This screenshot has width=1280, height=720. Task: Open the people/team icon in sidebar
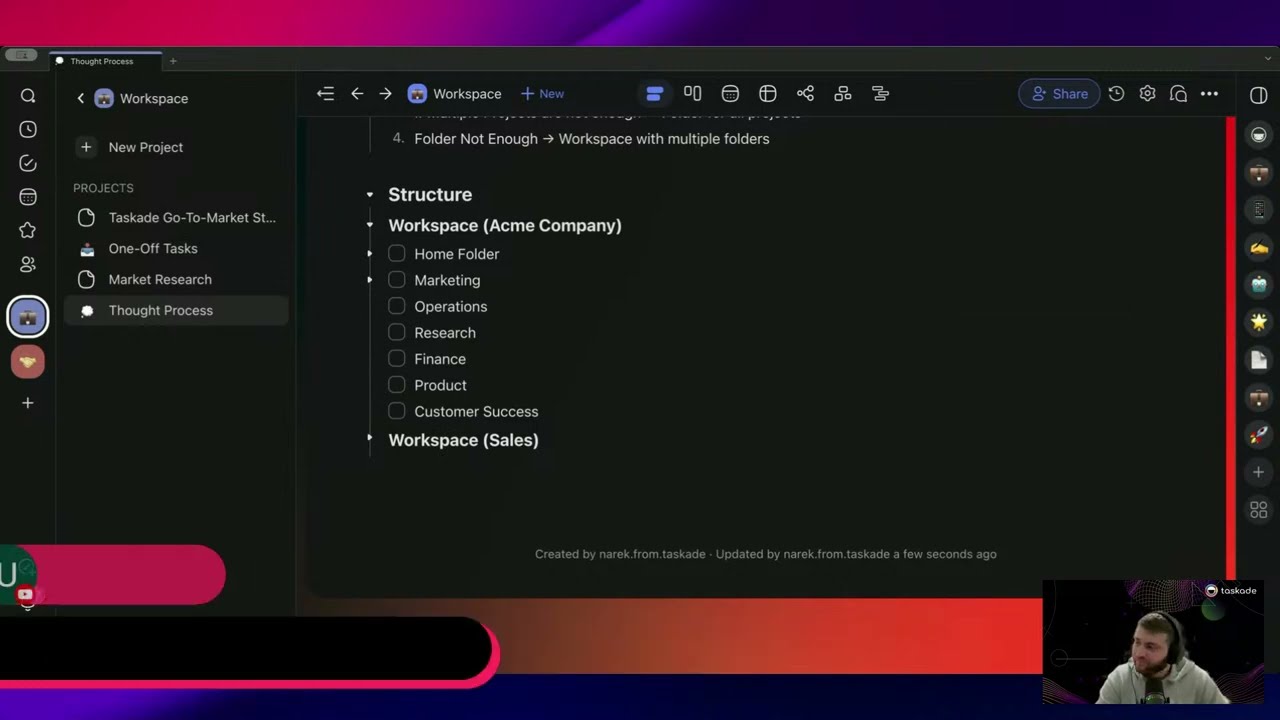(x=28, y=264)
